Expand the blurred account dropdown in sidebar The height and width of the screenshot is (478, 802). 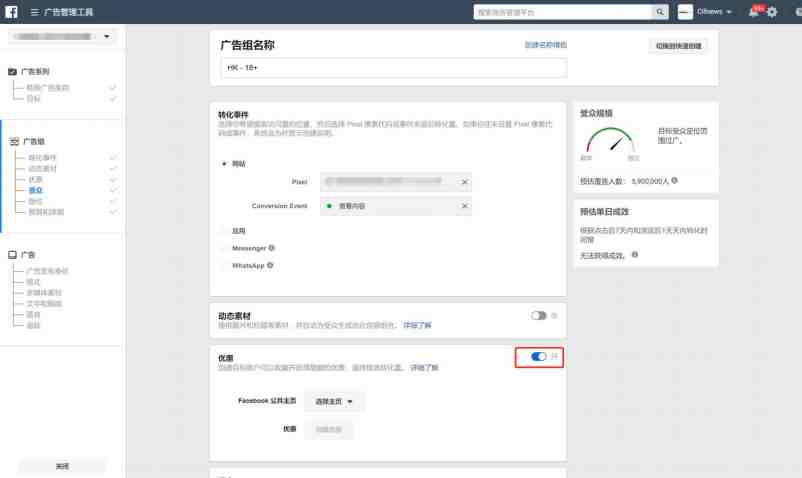62,36
